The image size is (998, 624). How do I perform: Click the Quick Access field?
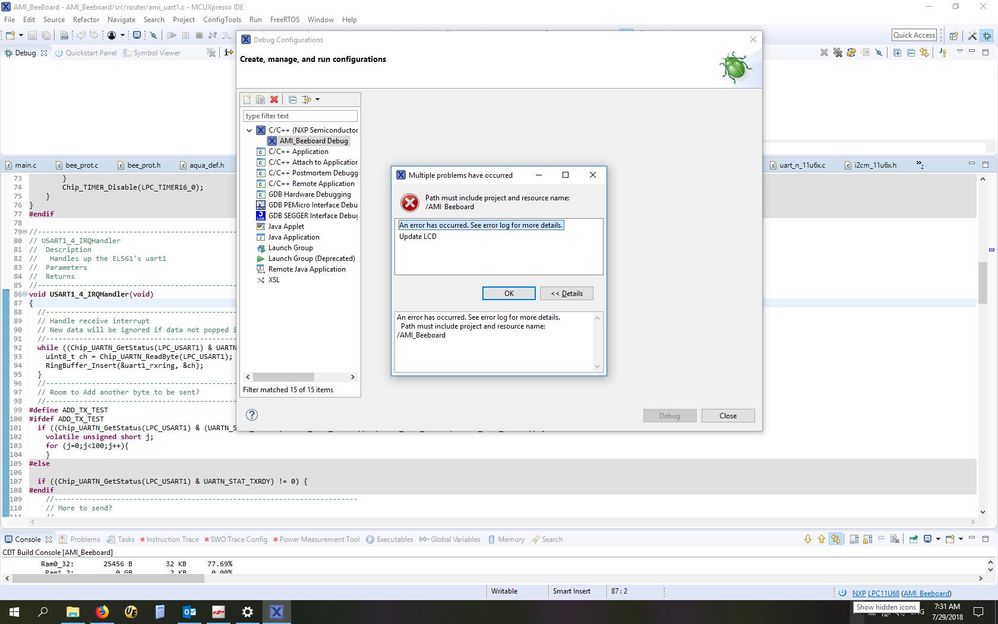[x=914, y=35]
